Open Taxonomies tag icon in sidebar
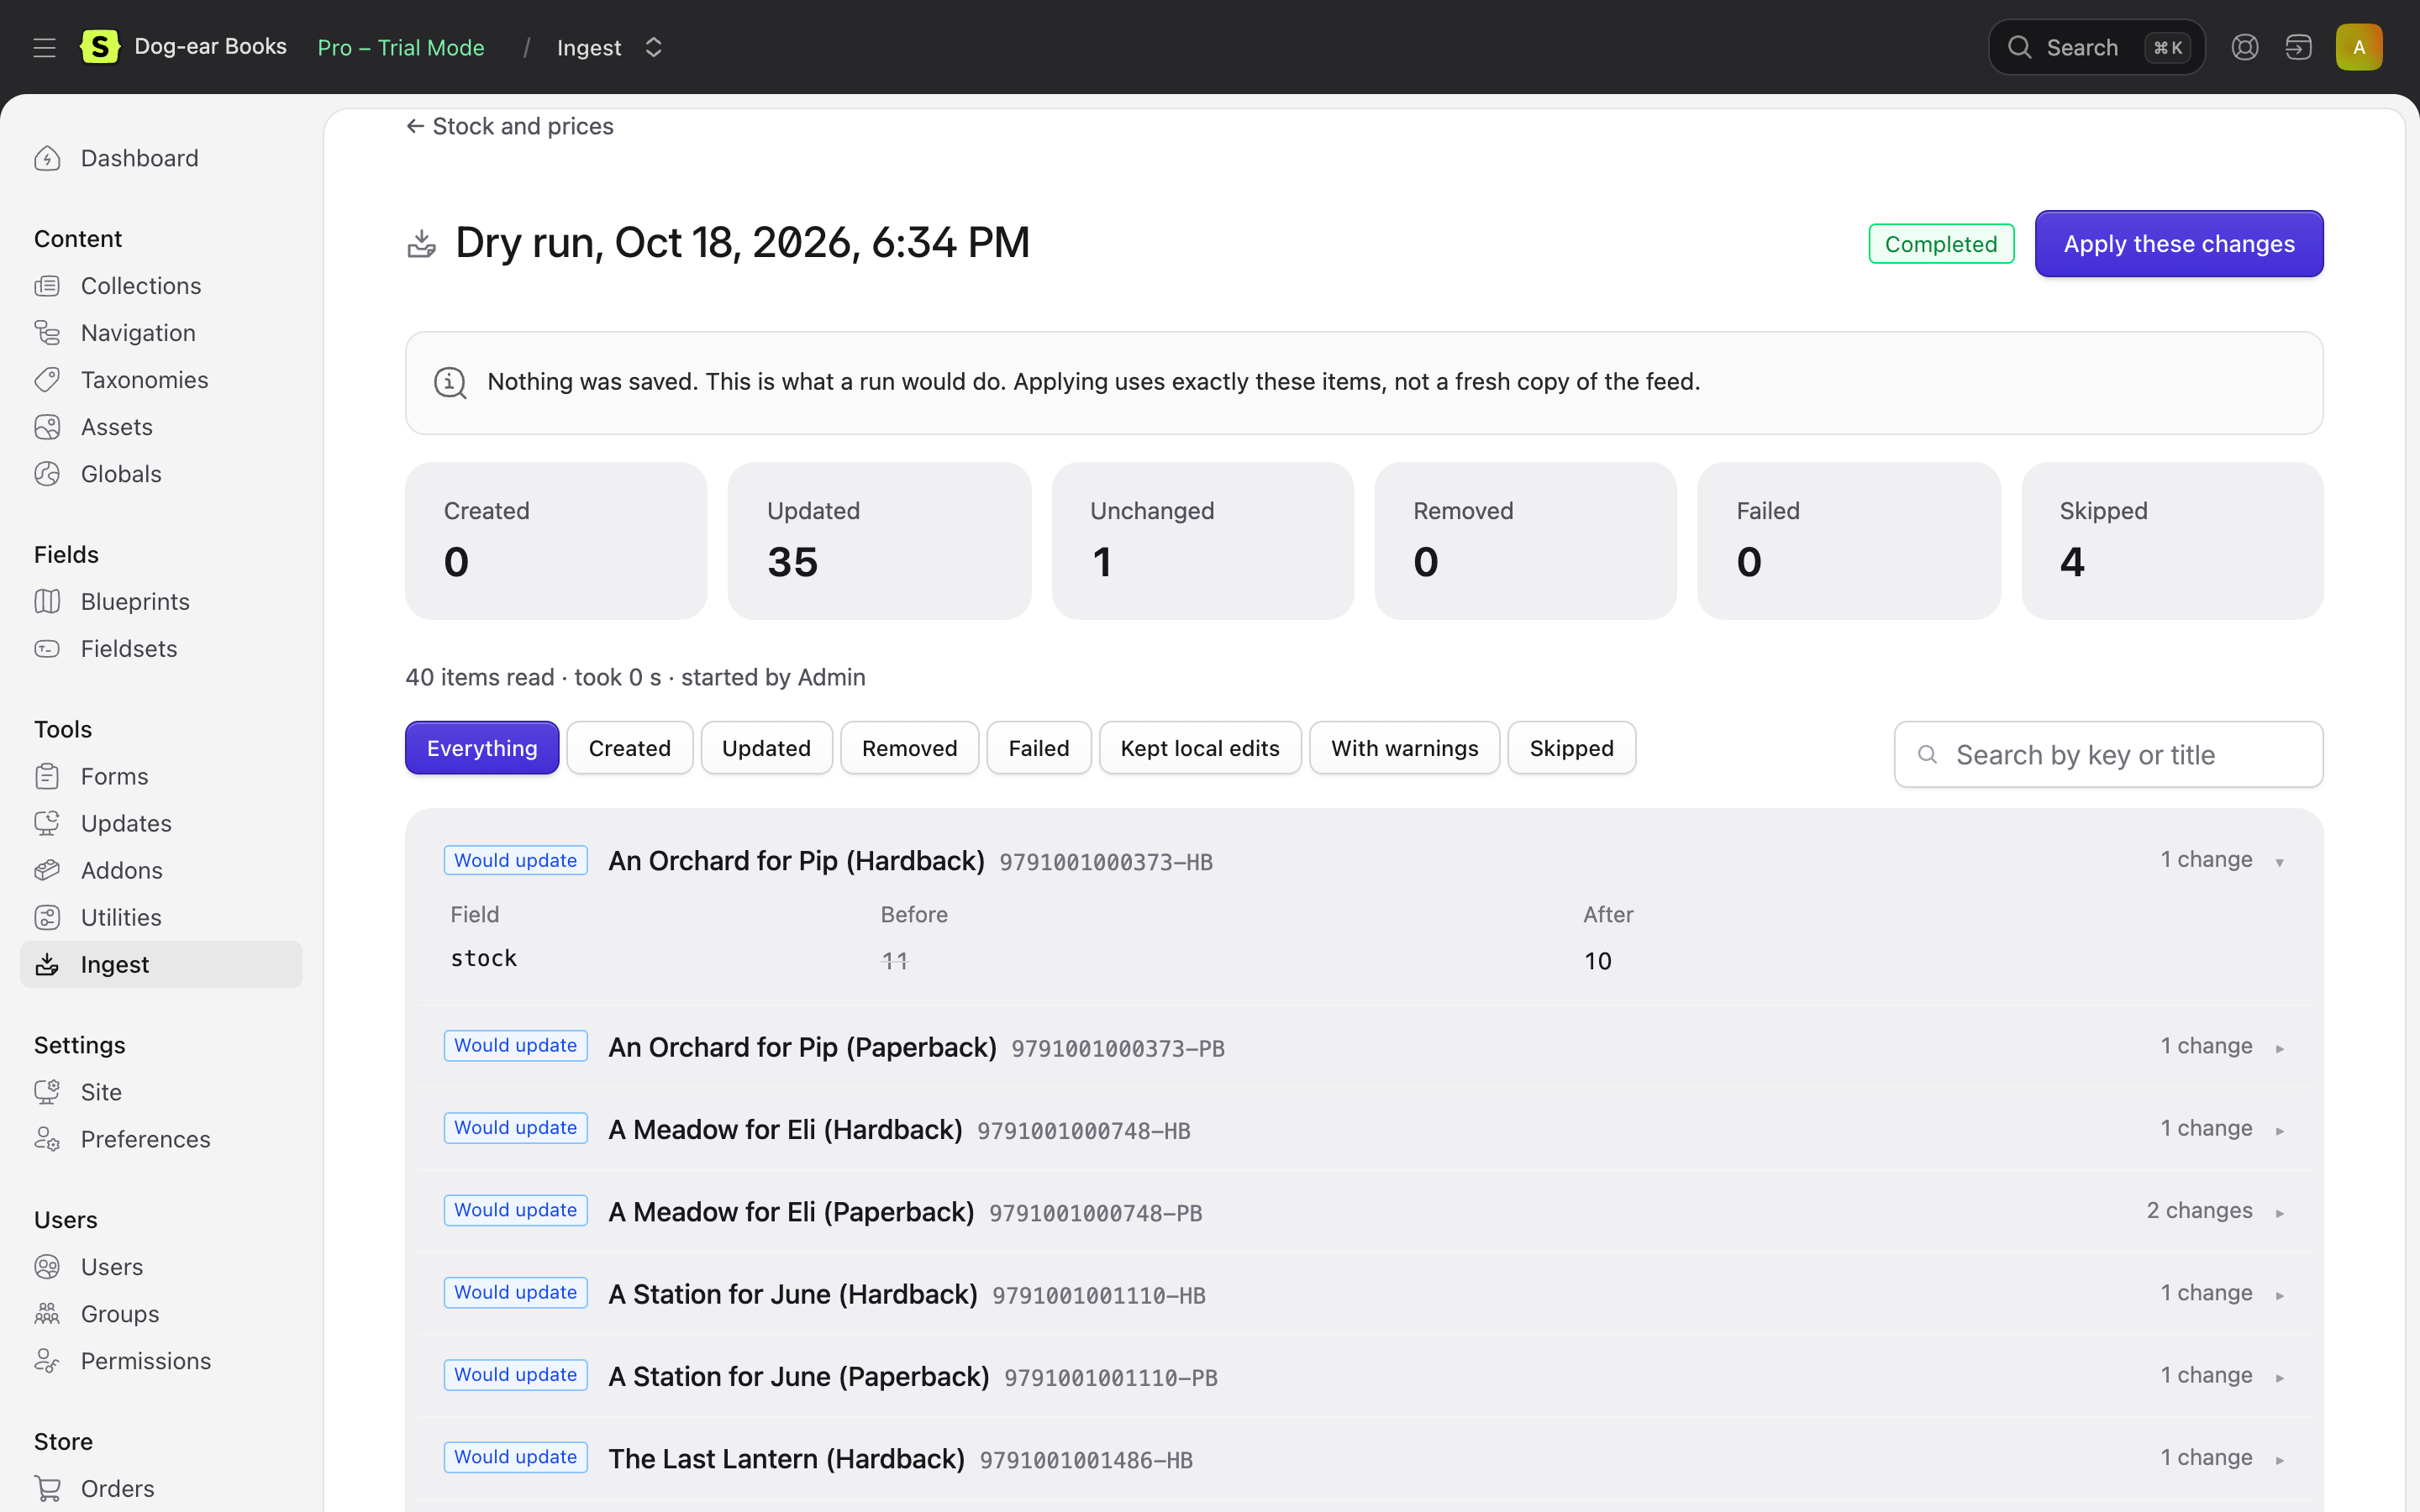Screen dimensions: 2420x1512 (x=47, y=380)
